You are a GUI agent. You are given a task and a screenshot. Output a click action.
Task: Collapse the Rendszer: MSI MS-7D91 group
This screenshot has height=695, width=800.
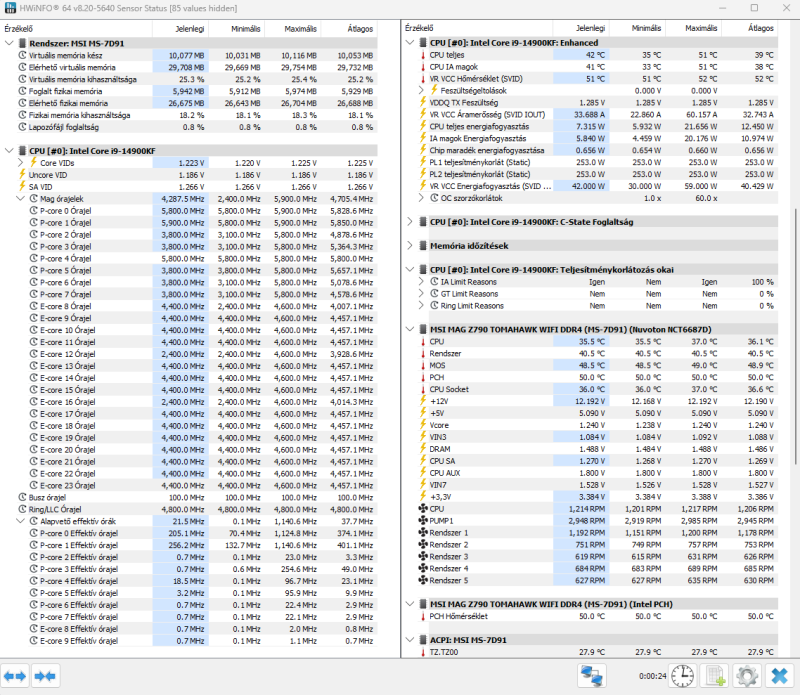click(9, 43)
